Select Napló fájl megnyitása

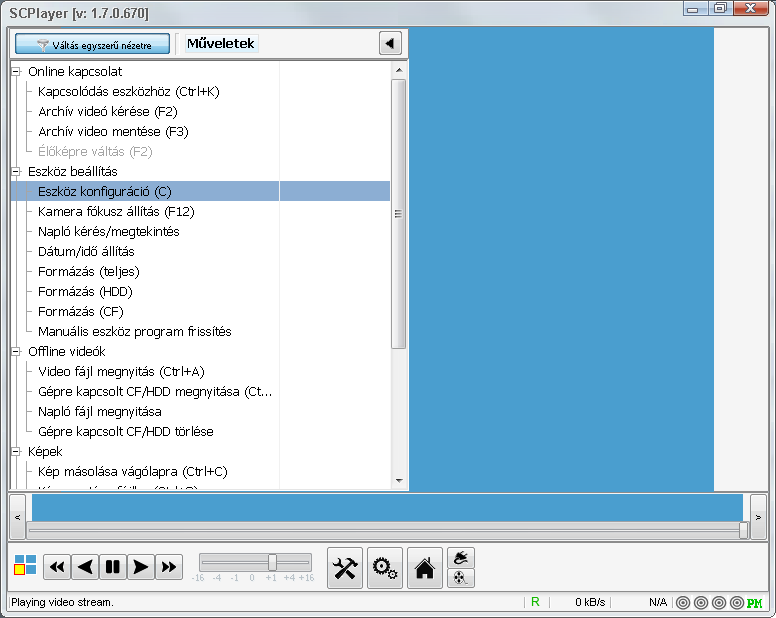click(x=100, y=412)
